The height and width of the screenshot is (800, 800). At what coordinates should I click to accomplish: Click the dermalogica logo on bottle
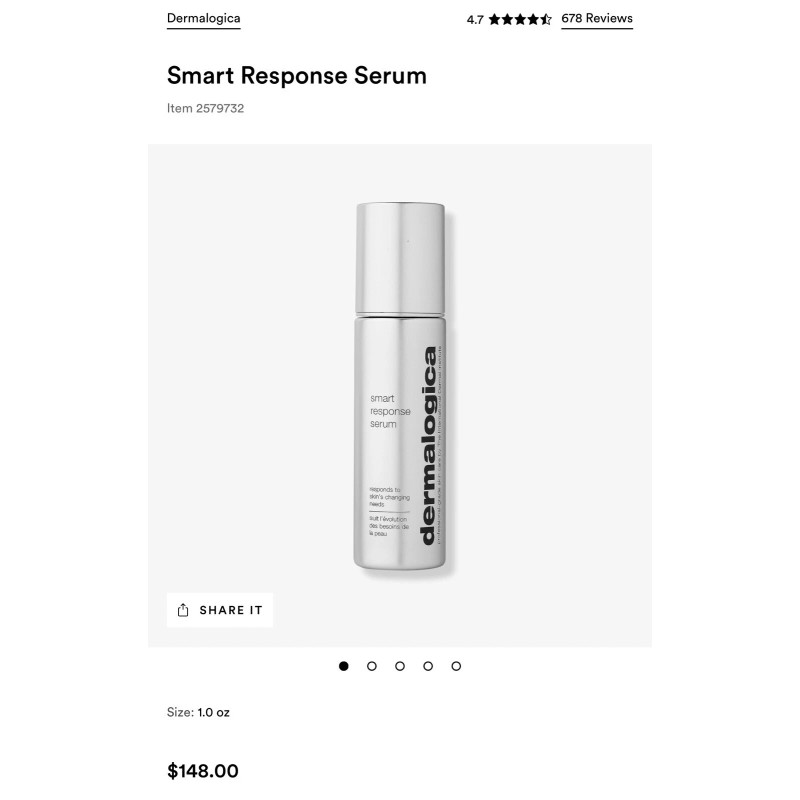[x=429, y=446]
